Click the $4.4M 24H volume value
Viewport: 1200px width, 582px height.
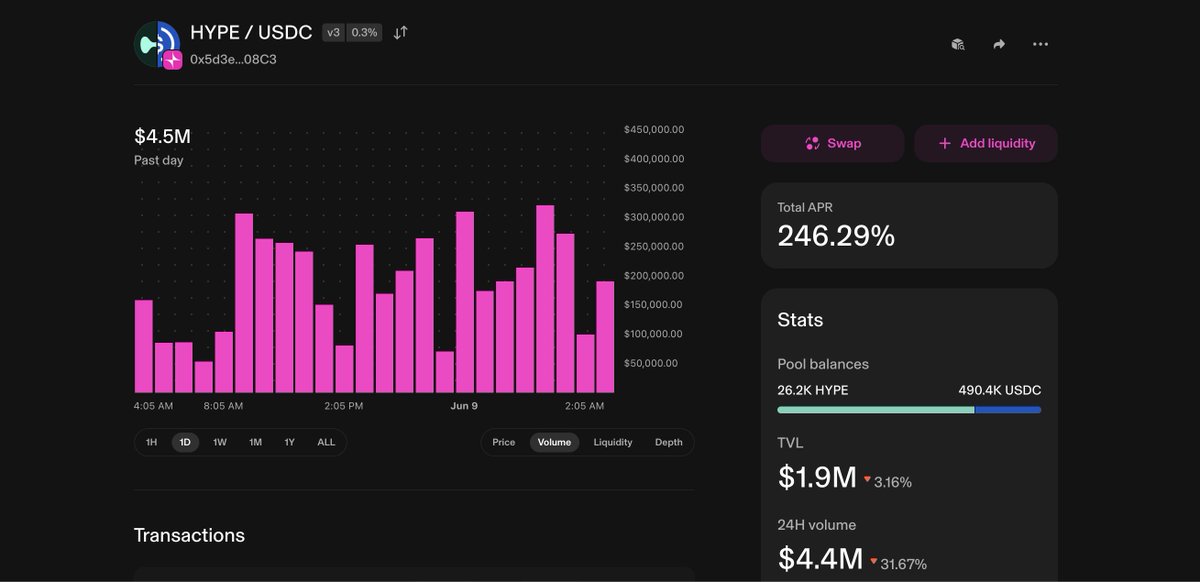point(821,558)
